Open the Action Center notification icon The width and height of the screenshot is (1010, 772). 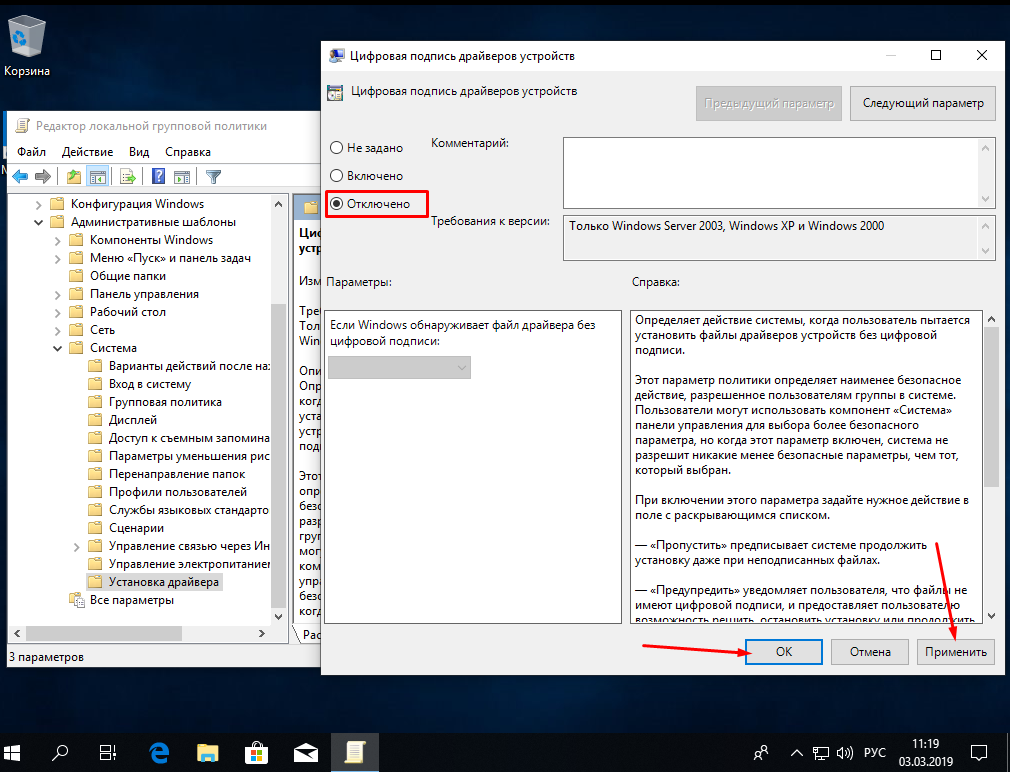click(979, 752)
